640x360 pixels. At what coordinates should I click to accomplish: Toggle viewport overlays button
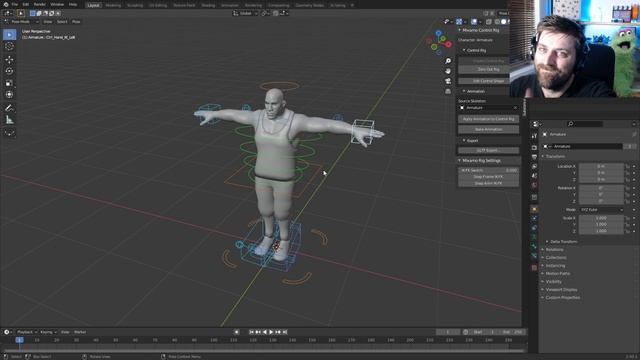coord(474,22)
